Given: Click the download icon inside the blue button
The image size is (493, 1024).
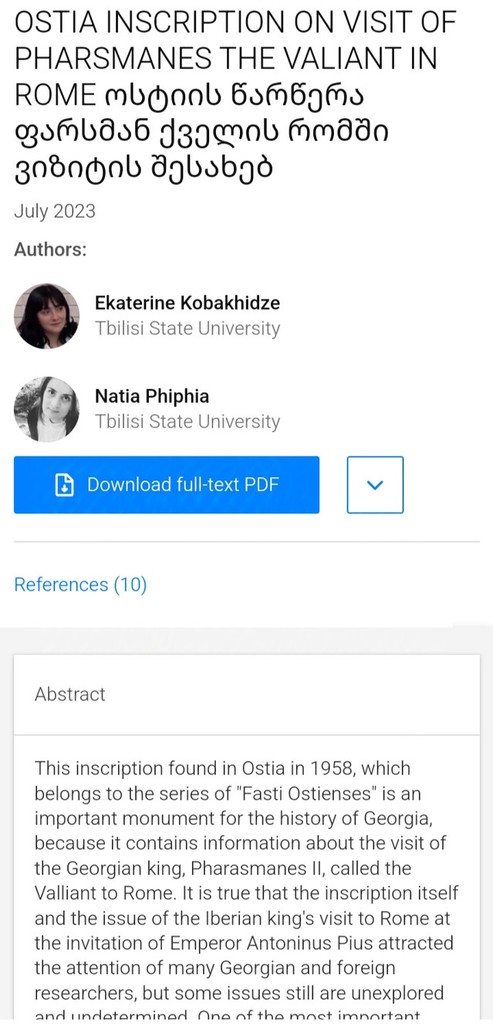Looking at the screenshot, I should (x=64, y=485).
